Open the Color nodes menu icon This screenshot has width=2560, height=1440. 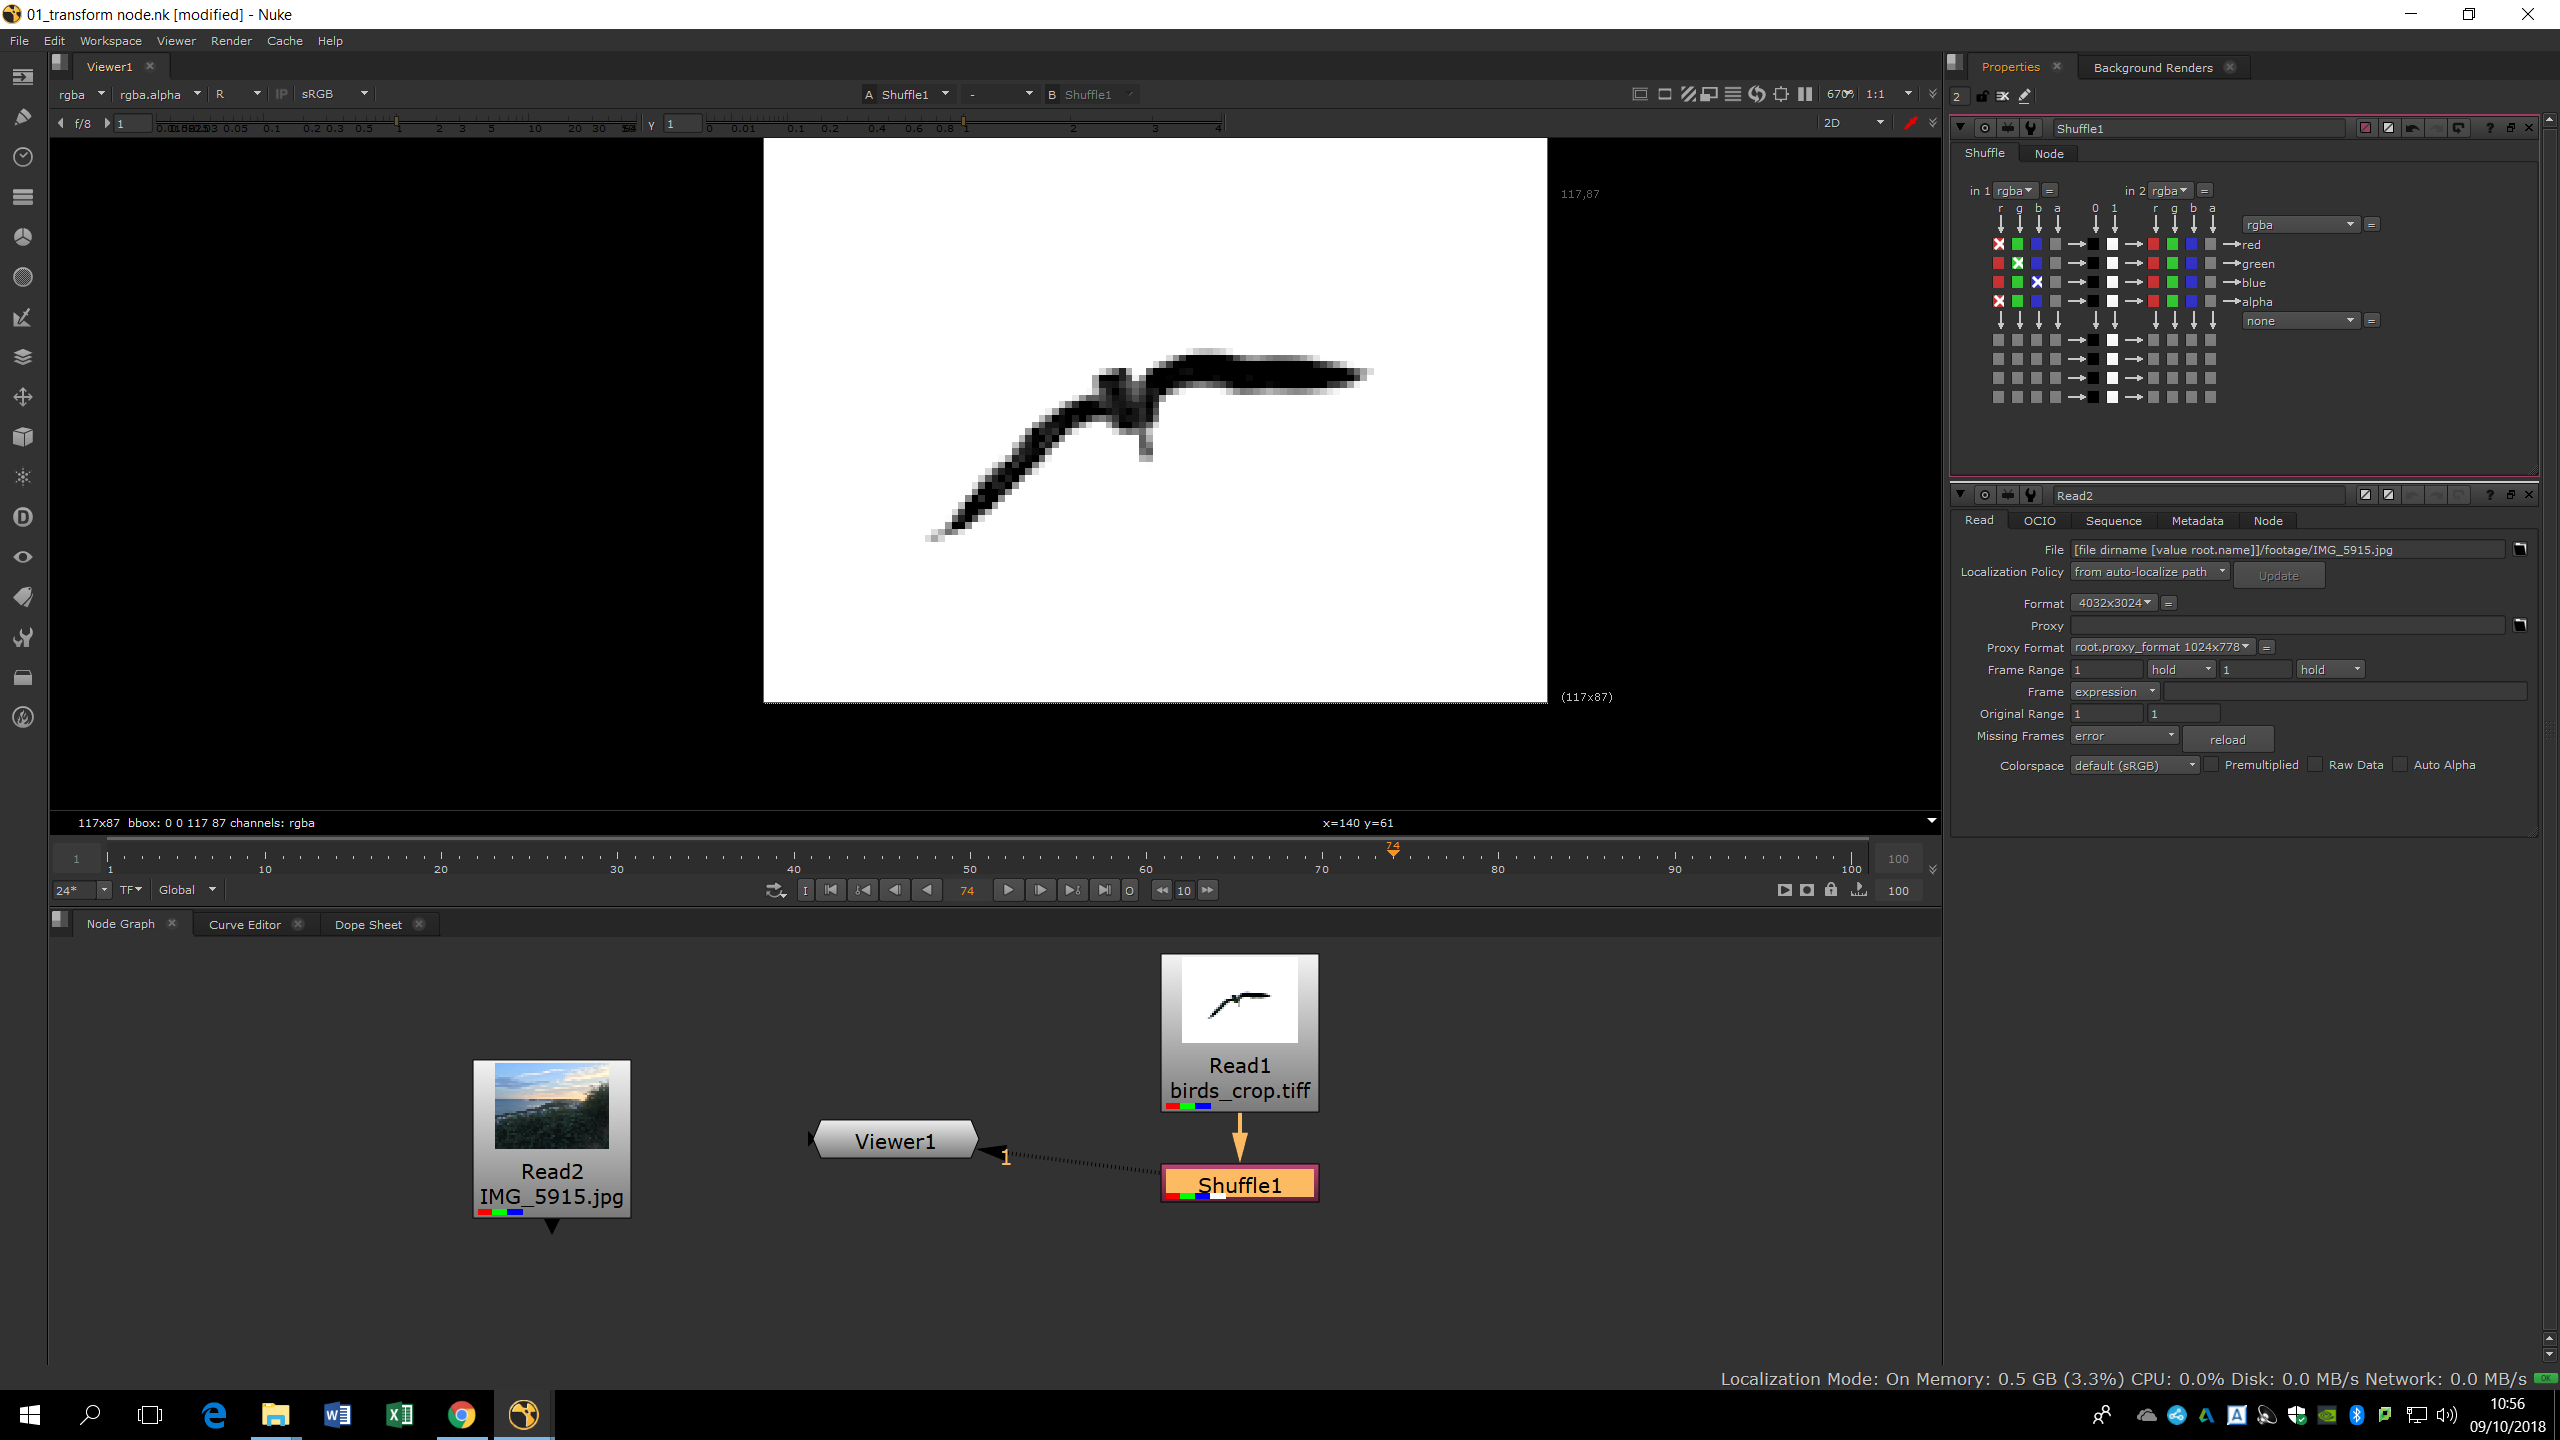[22, 237]
